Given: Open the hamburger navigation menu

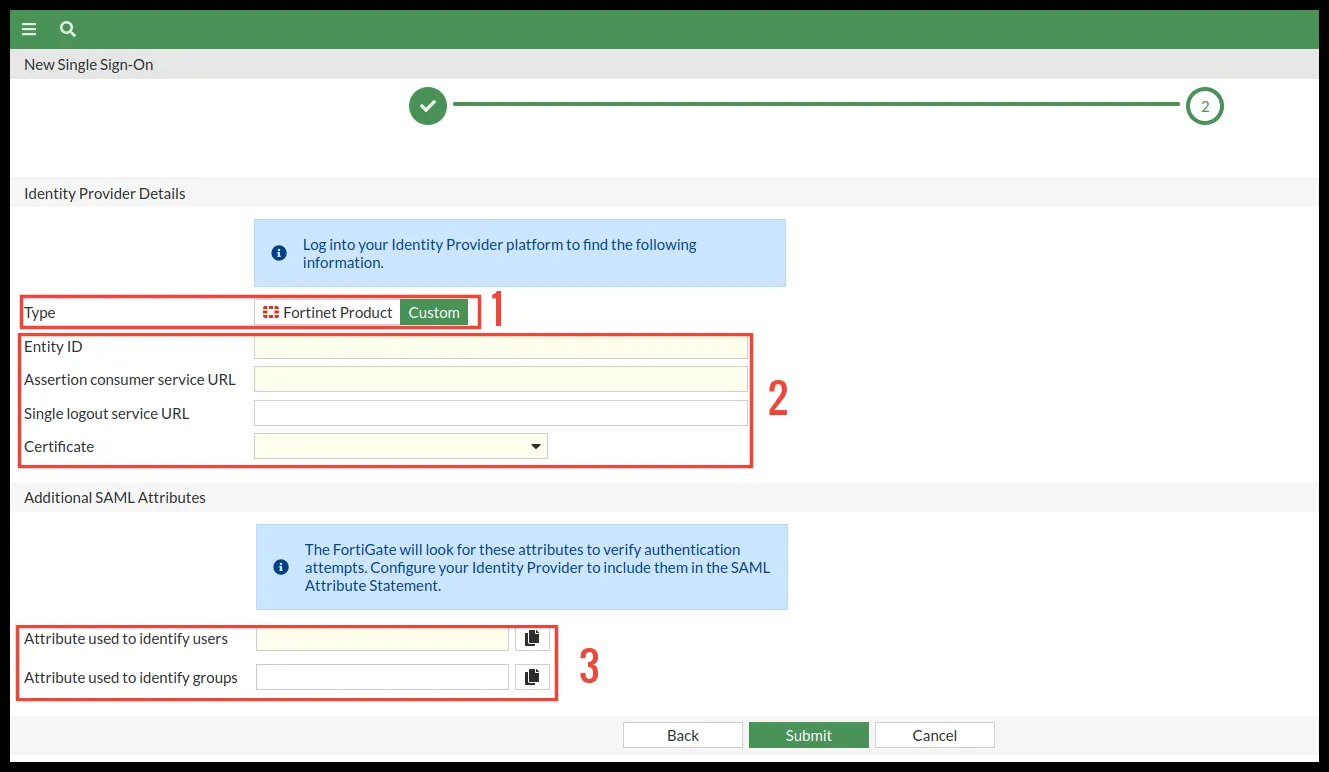Looking at the screenshot, I should pos(29,30).
